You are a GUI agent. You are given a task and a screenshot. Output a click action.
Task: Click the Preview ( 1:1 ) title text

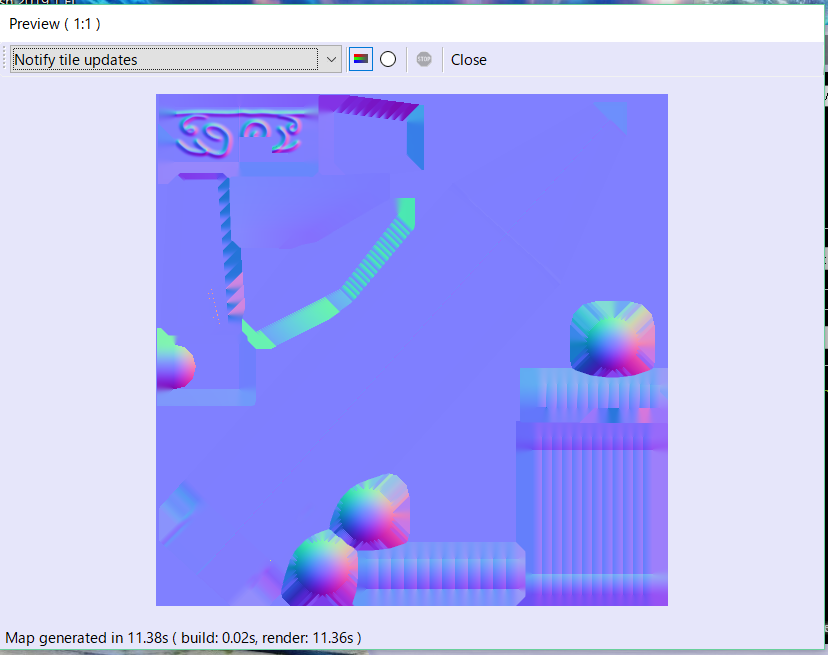(55, 24)
